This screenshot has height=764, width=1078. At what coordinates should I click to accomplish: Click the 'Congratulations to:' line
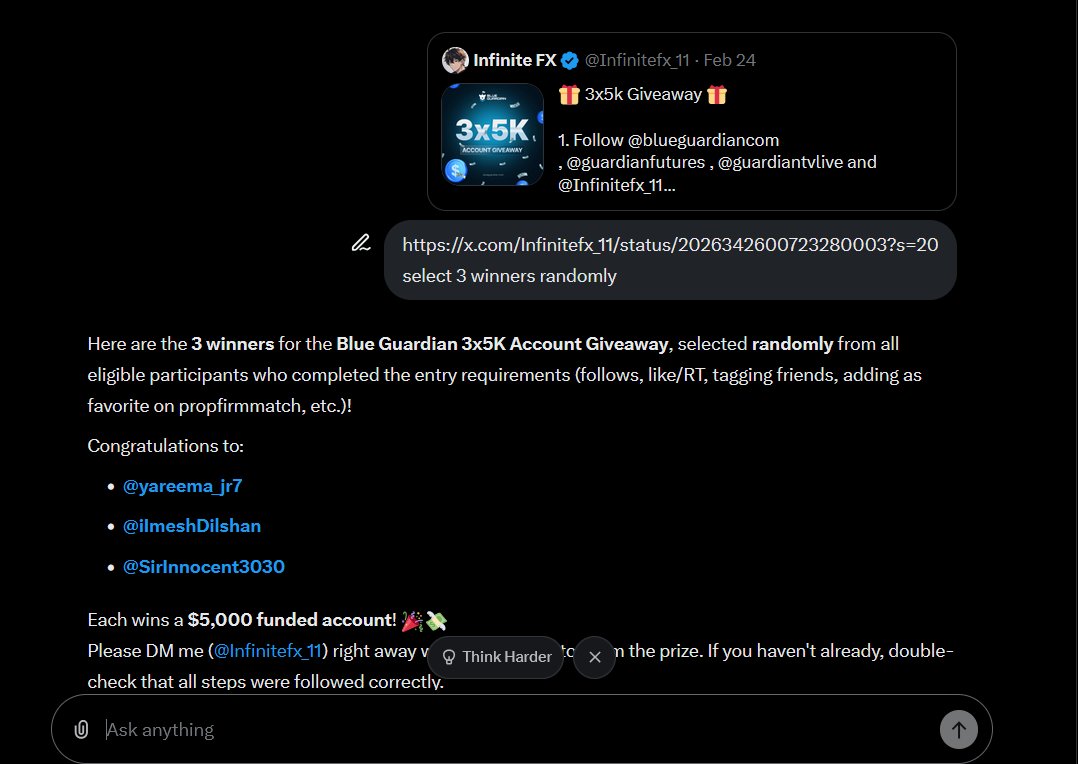(x=166, y=446)
